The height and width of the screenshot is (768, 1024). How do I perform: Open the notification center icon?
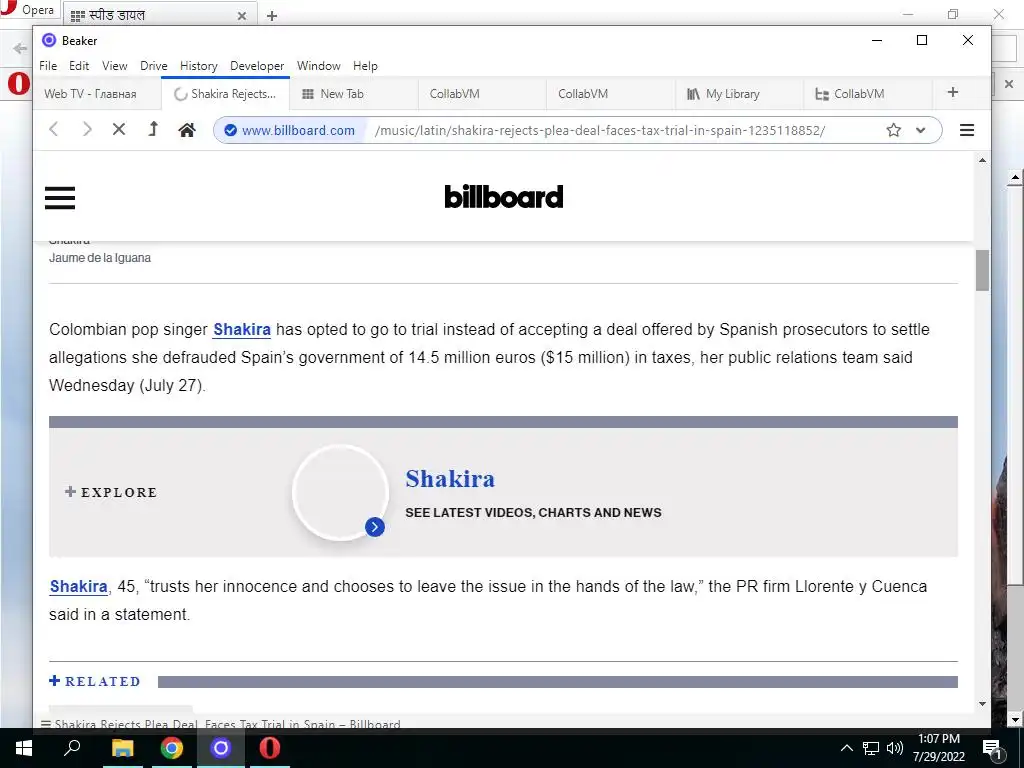(x=992, y=750)
